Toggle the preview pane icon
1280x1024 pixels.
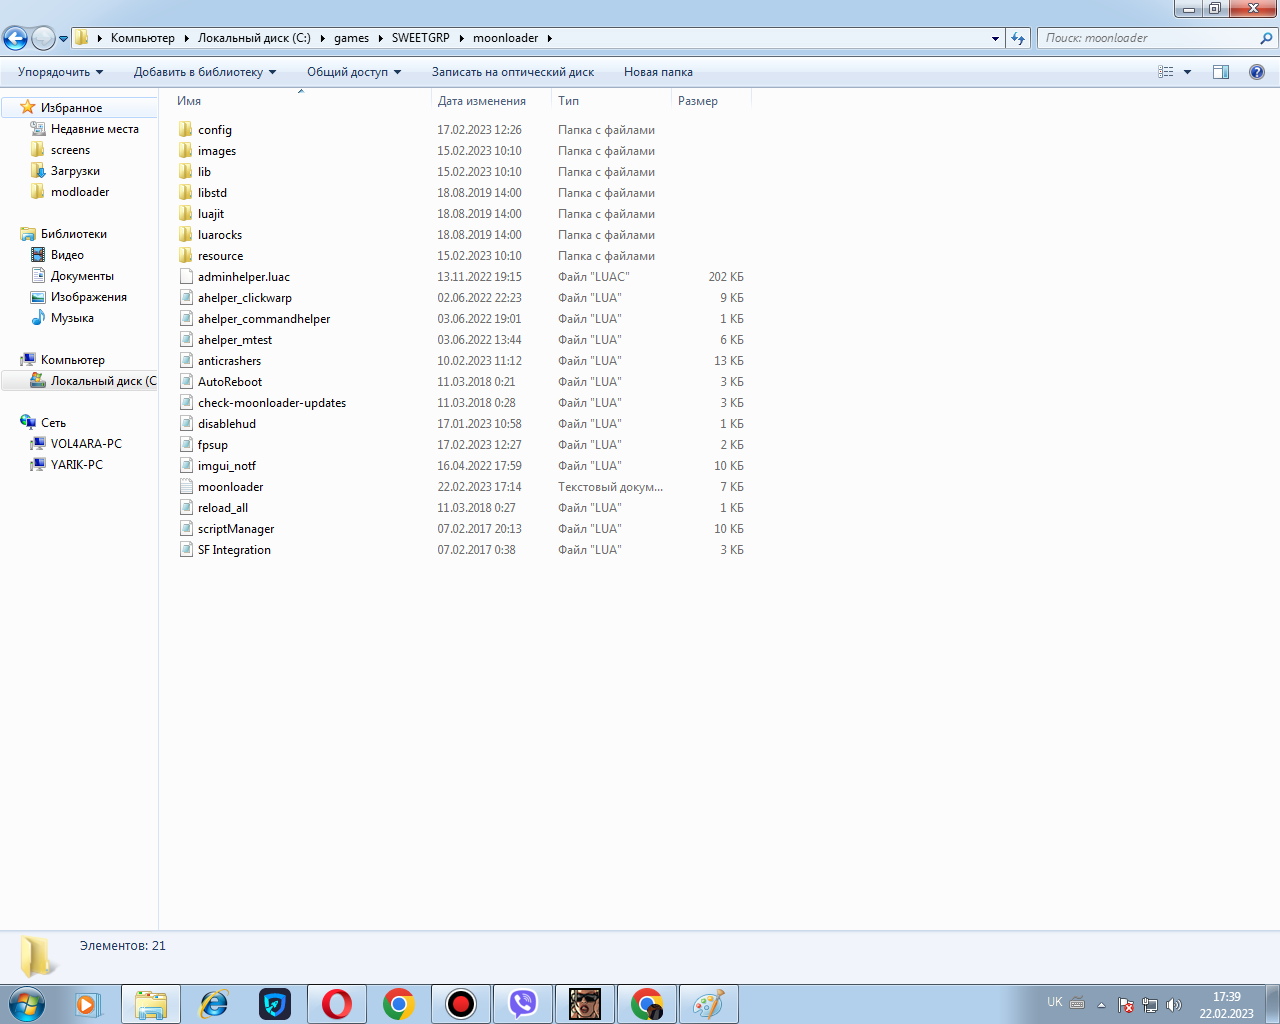coord(1221,72)
